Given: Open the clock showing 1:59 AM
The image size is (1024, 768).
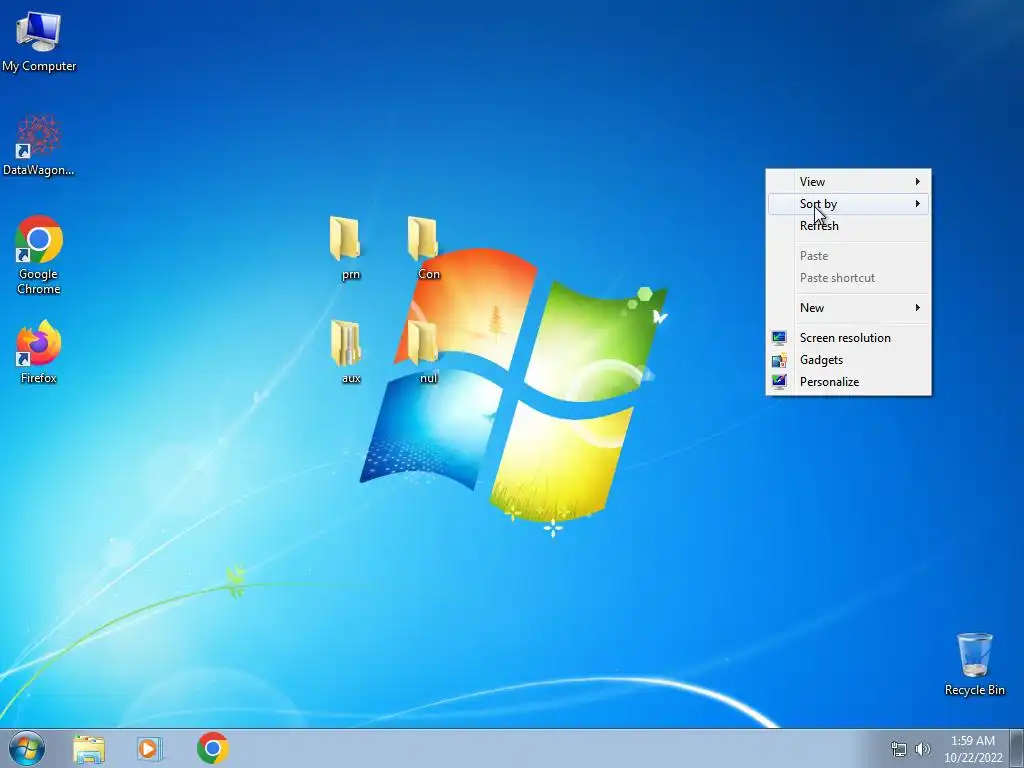Looking at the screenshot, I should pos(973,749).
